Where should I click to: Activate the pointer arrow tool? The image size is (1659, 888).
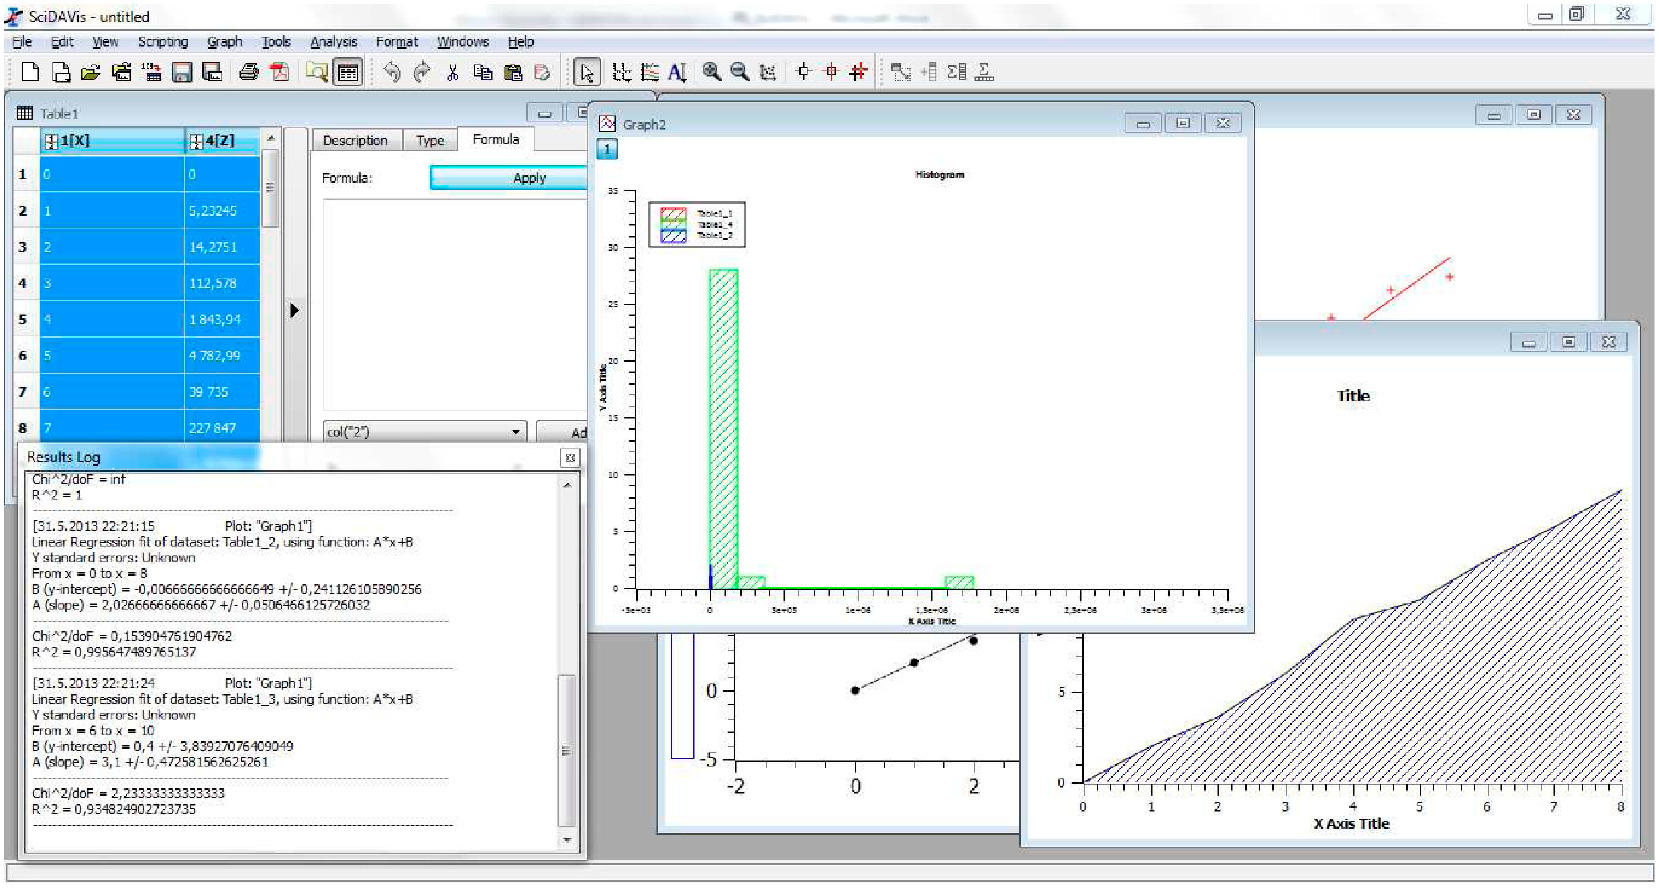point(587,72)
